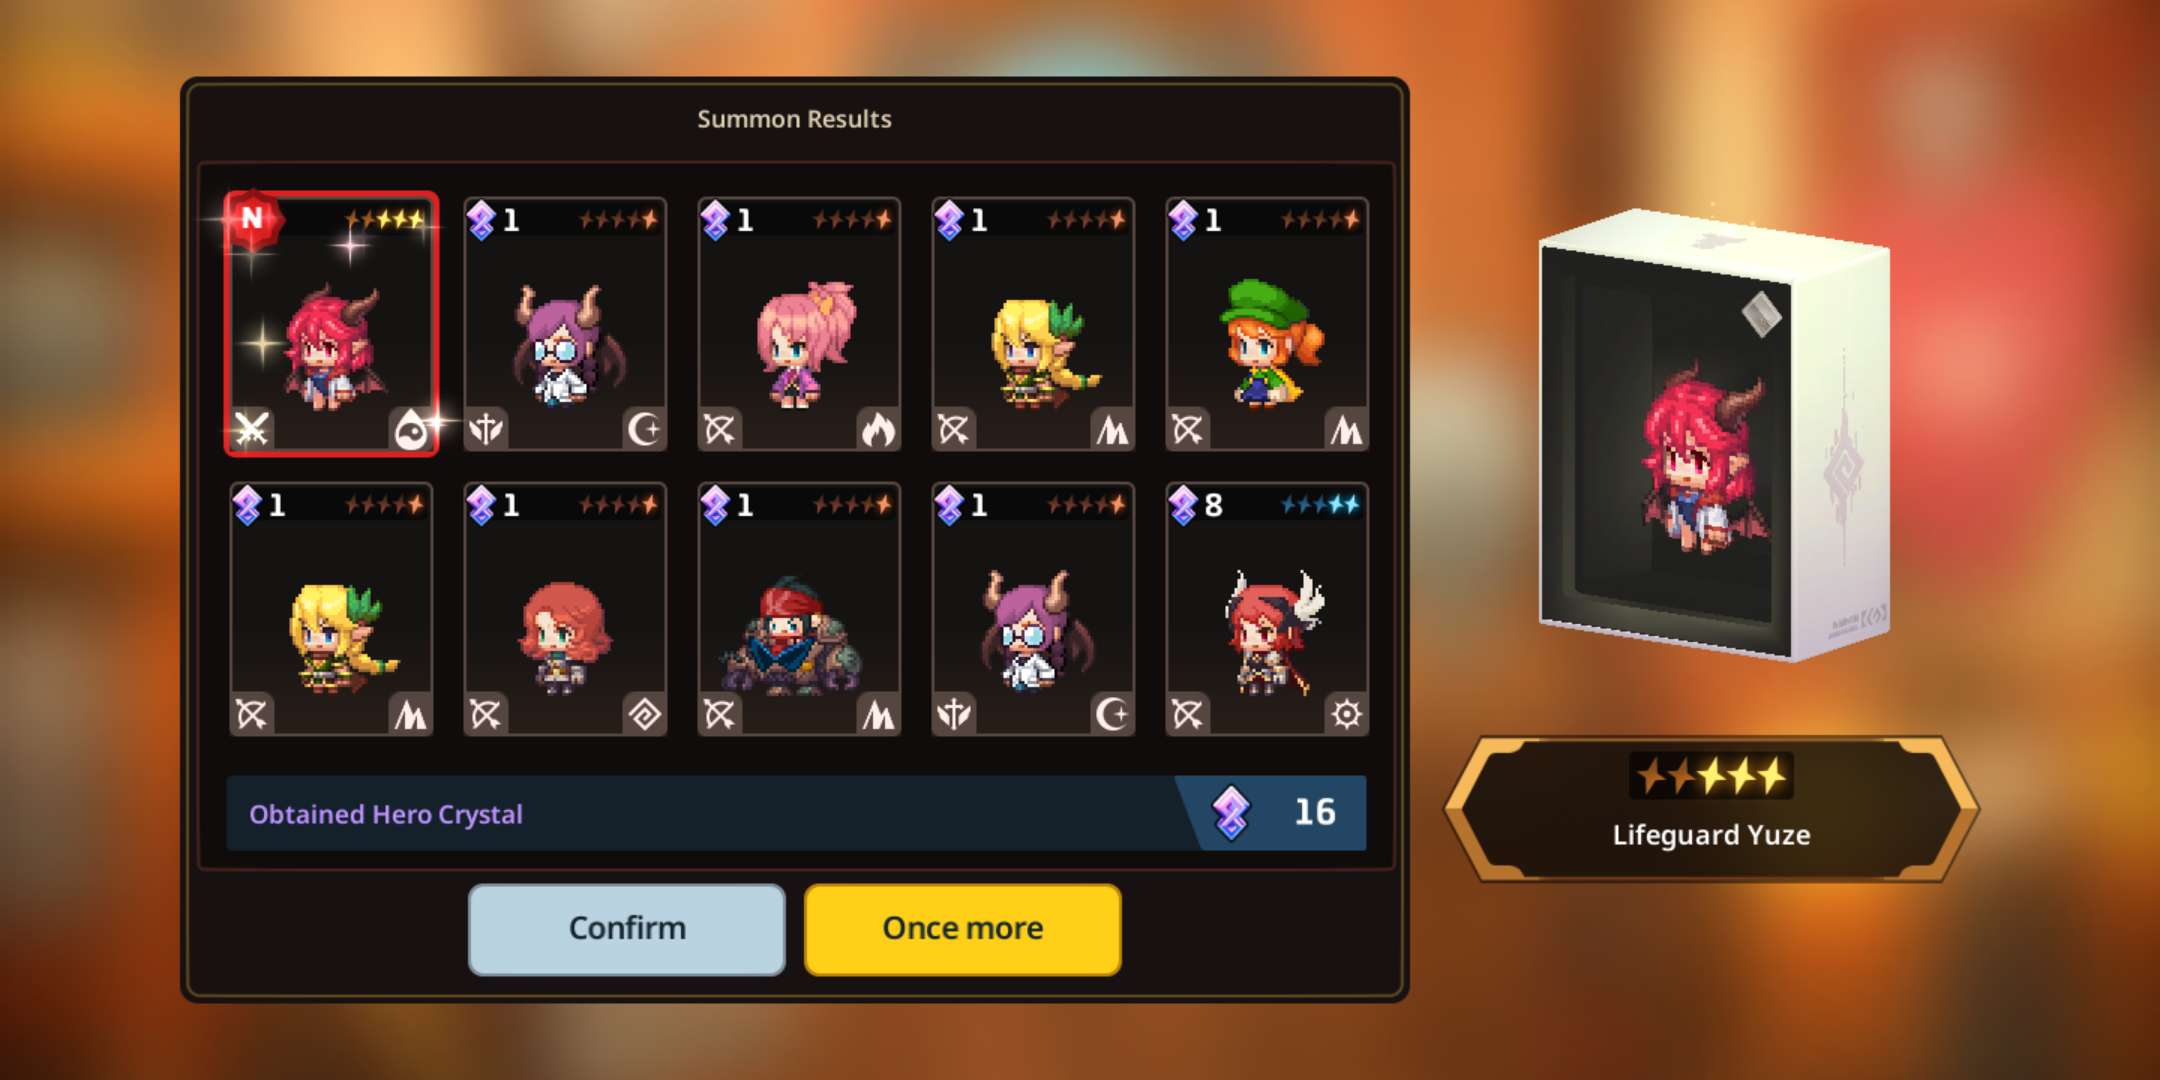This screenshot has height=1080, width=2160.
Task: Click the gear element icon on winged-helmet hero card
Action: (1346, 715)
